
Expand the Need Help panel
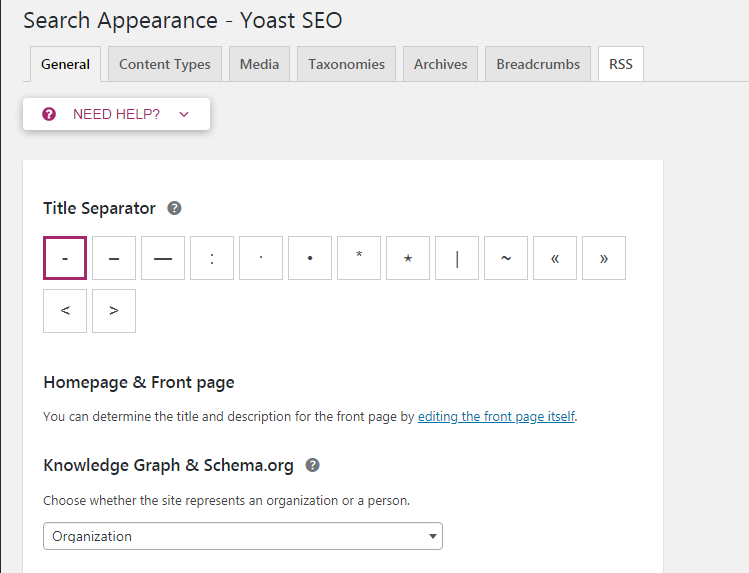pyautogui.click(x=116, y=114)
